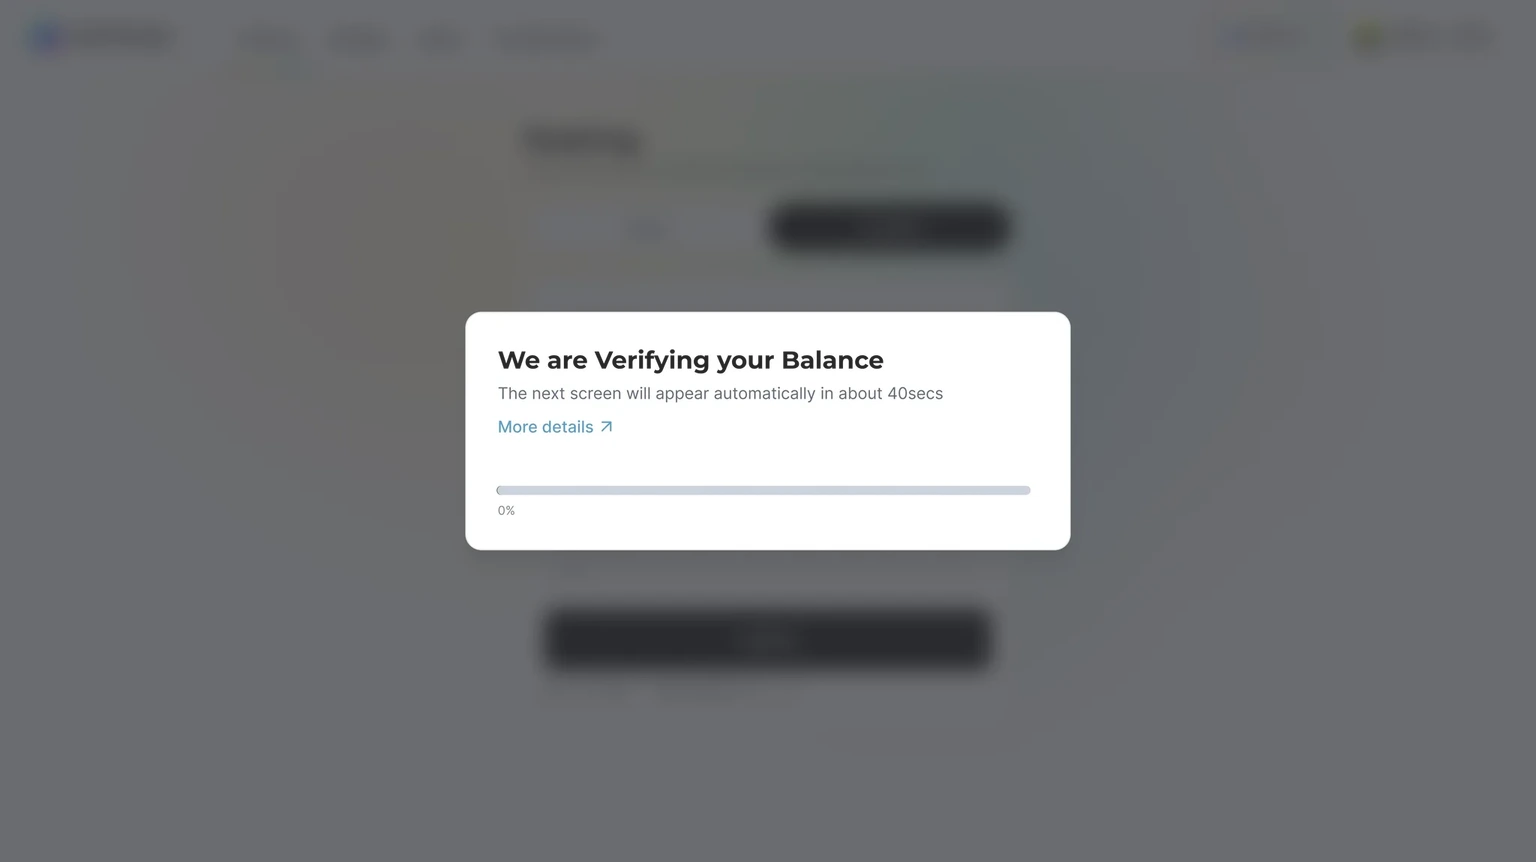
Task: Click the blurred yellow avatar icon top right
Action: [1368, 37]
